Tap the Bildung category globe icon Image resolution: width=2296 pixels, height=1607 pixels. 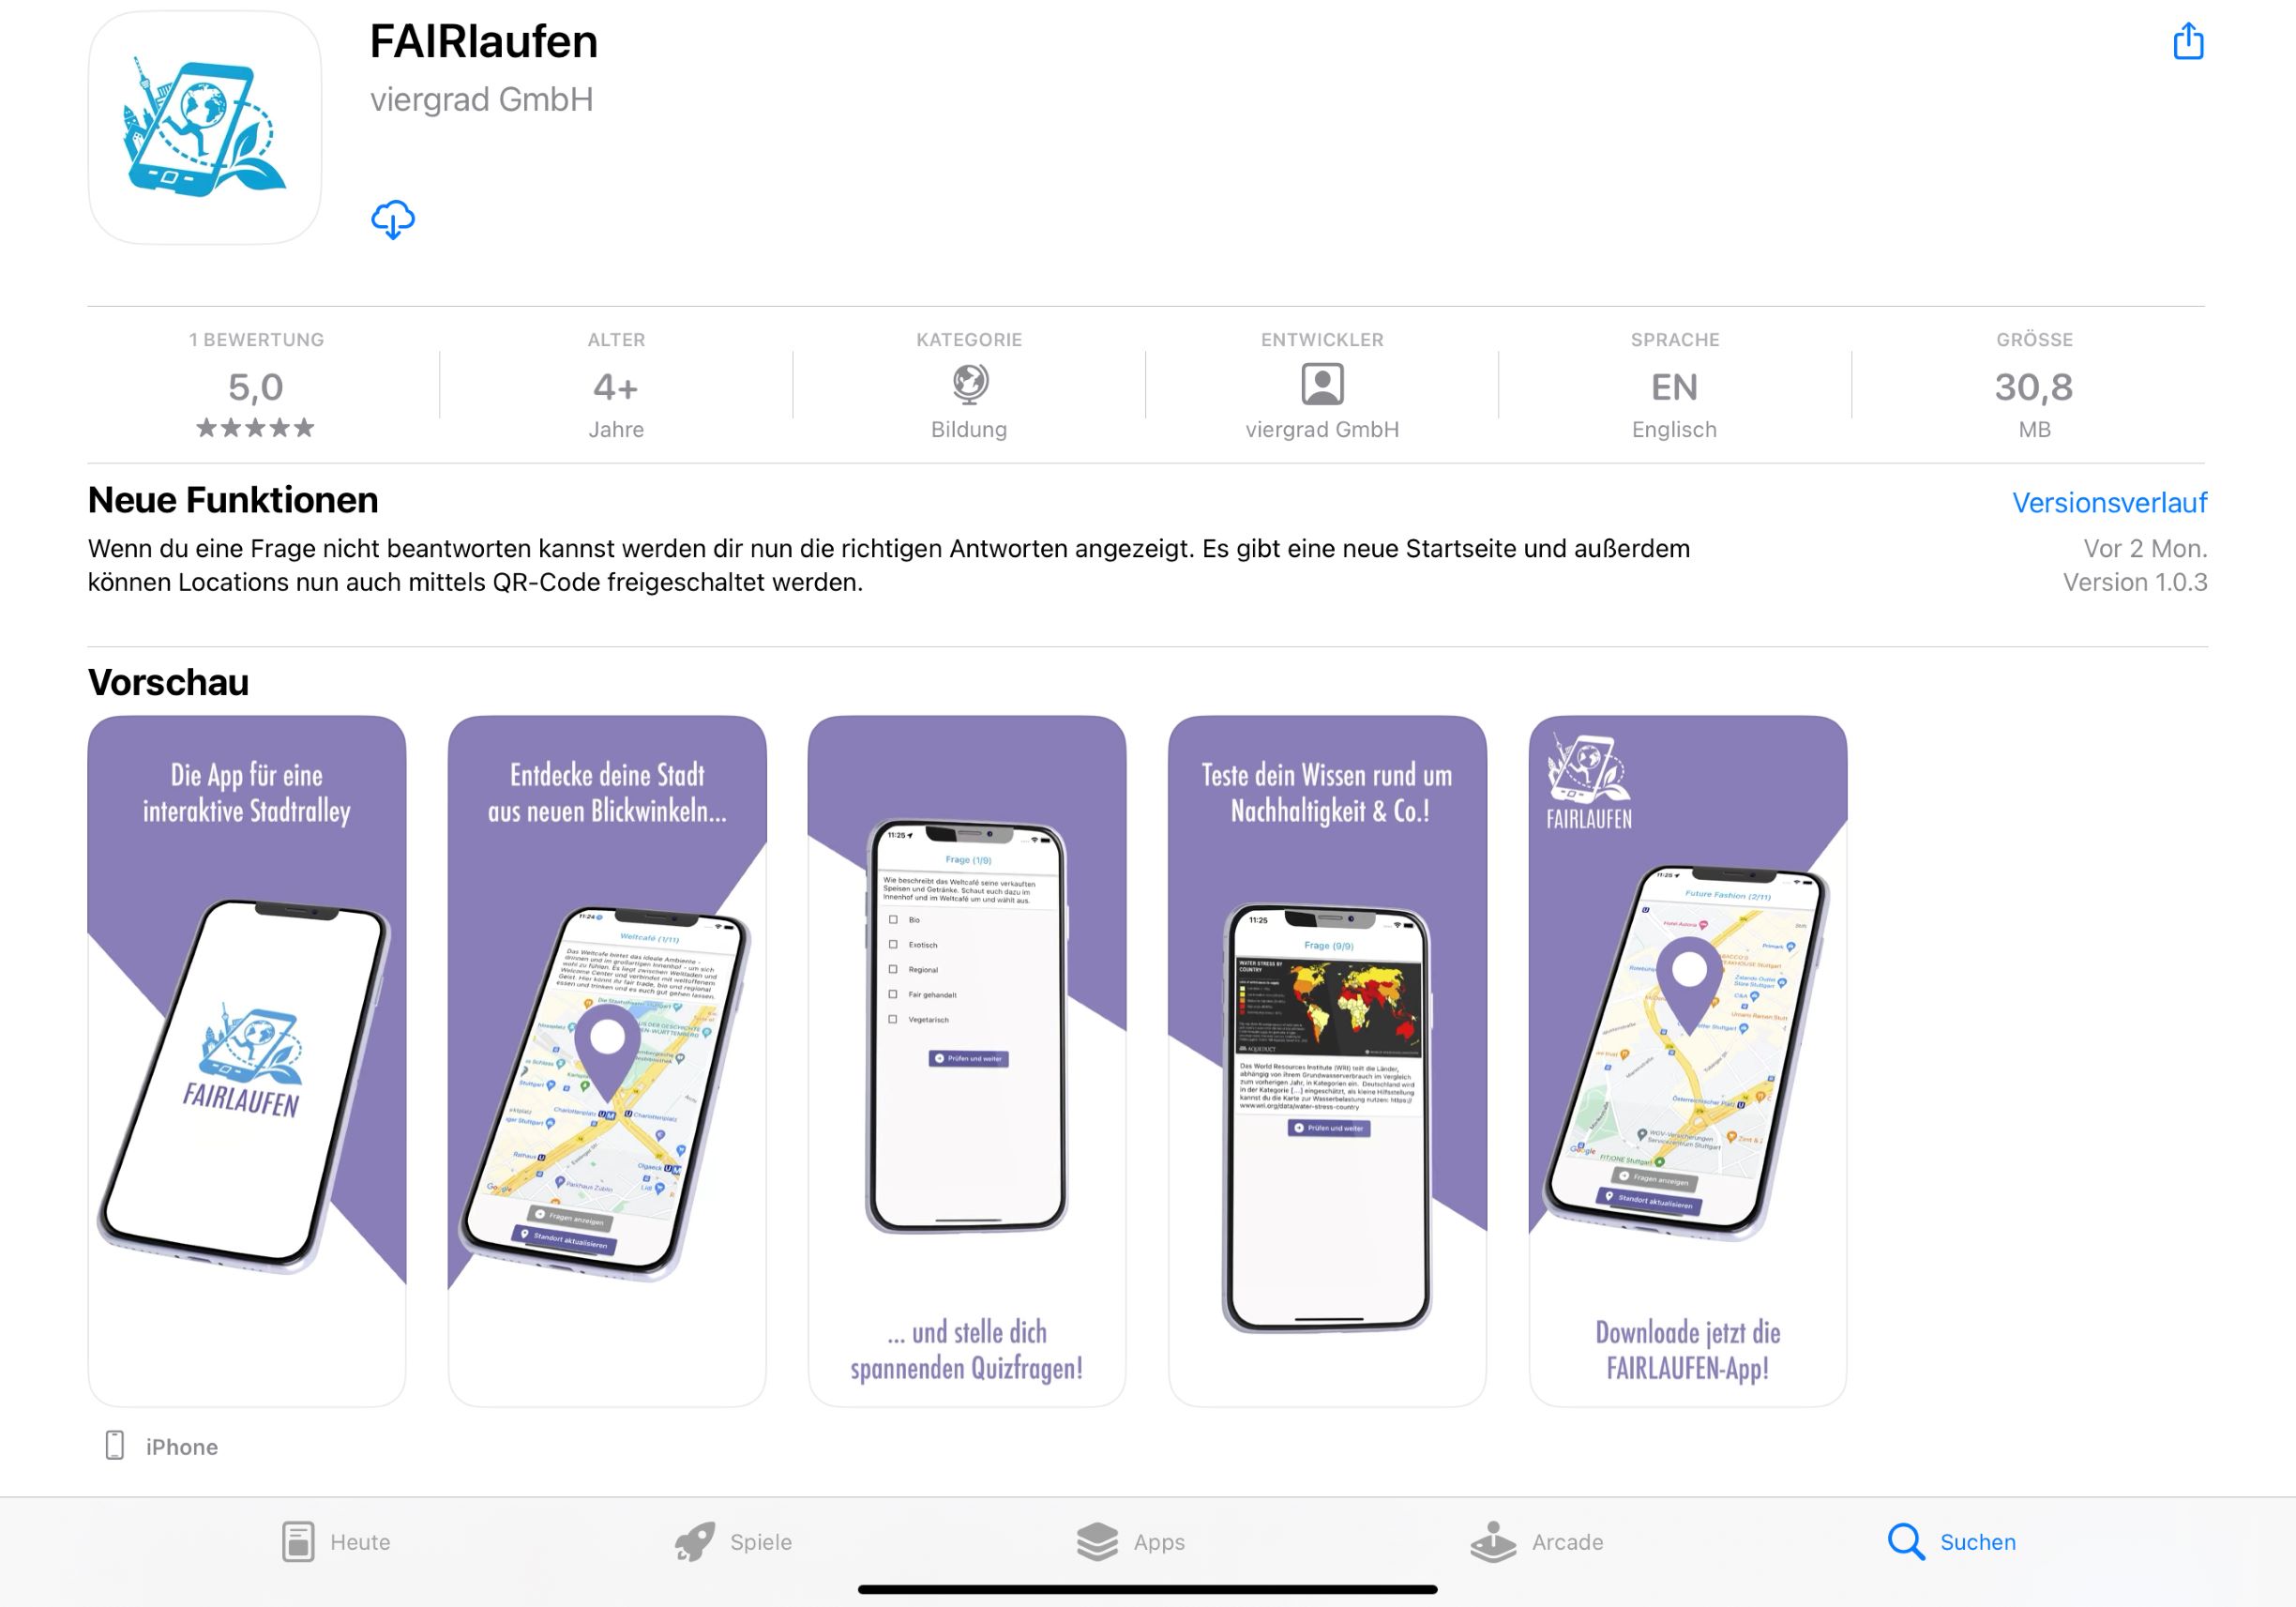[x=969, y=384]
